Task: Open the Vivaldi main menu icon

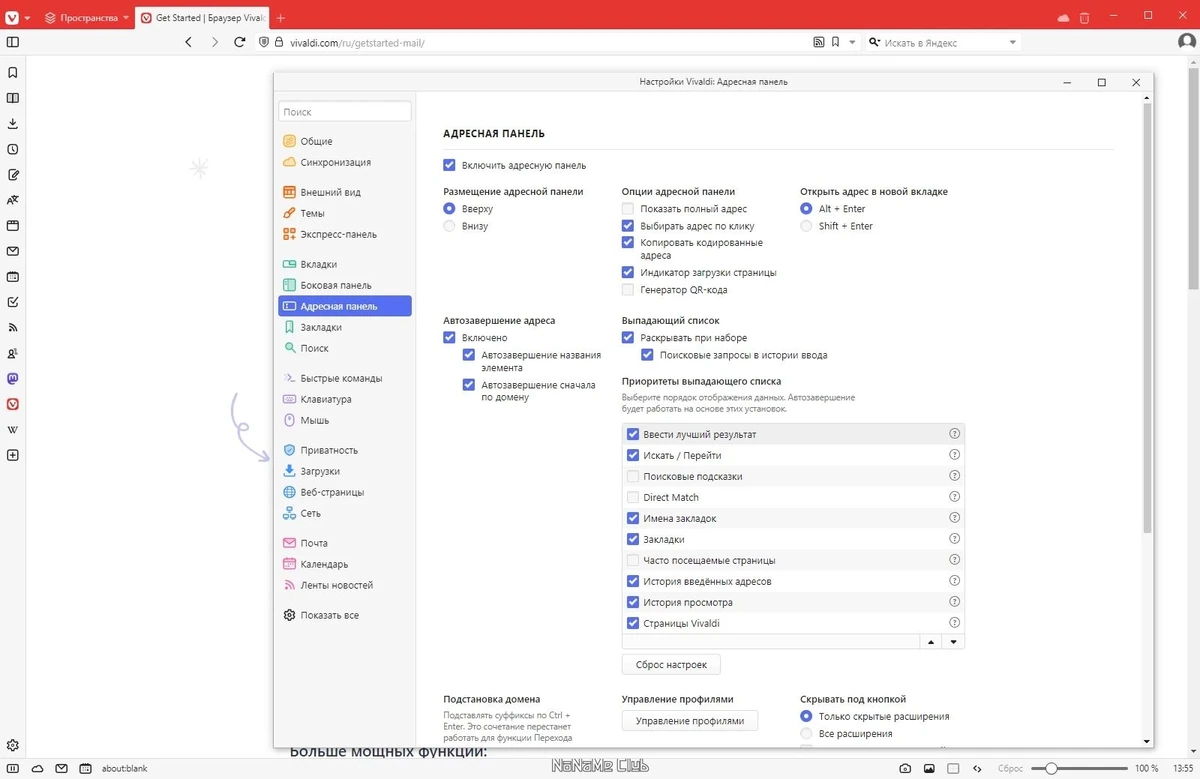Action: point(11,18)
